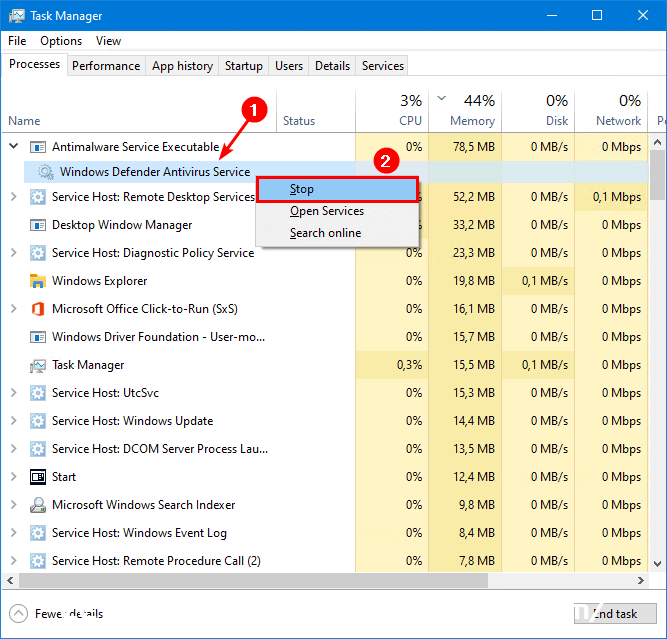Expand Service Host: Remote Procedure Call row
667x639 pixels.
[14, 561]
